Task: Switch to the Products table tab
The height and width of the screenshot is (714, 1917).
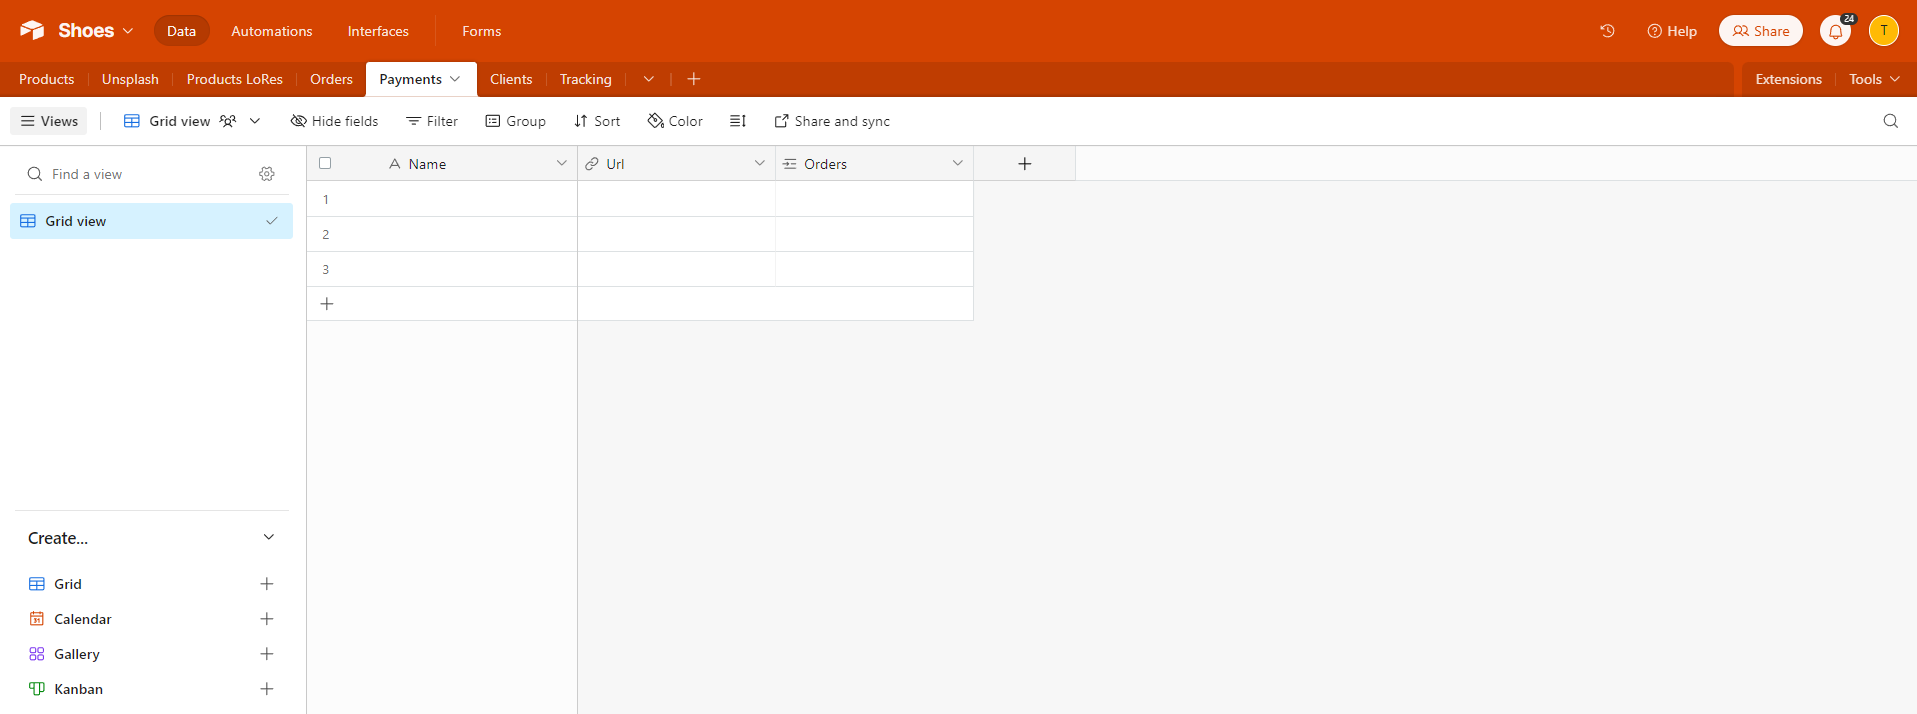Action: pos(46,79)
